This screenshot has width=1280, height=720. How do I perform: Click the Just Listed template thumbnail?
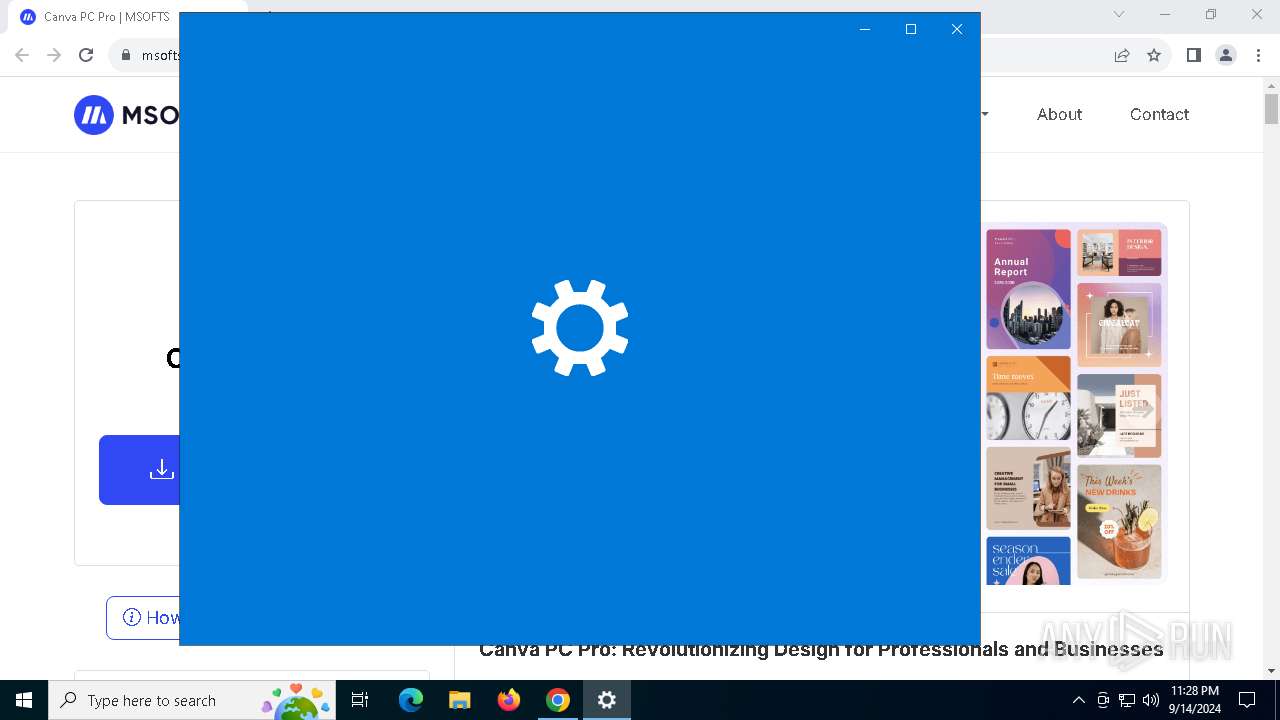pyautogui.click(x=1119, y=415)
